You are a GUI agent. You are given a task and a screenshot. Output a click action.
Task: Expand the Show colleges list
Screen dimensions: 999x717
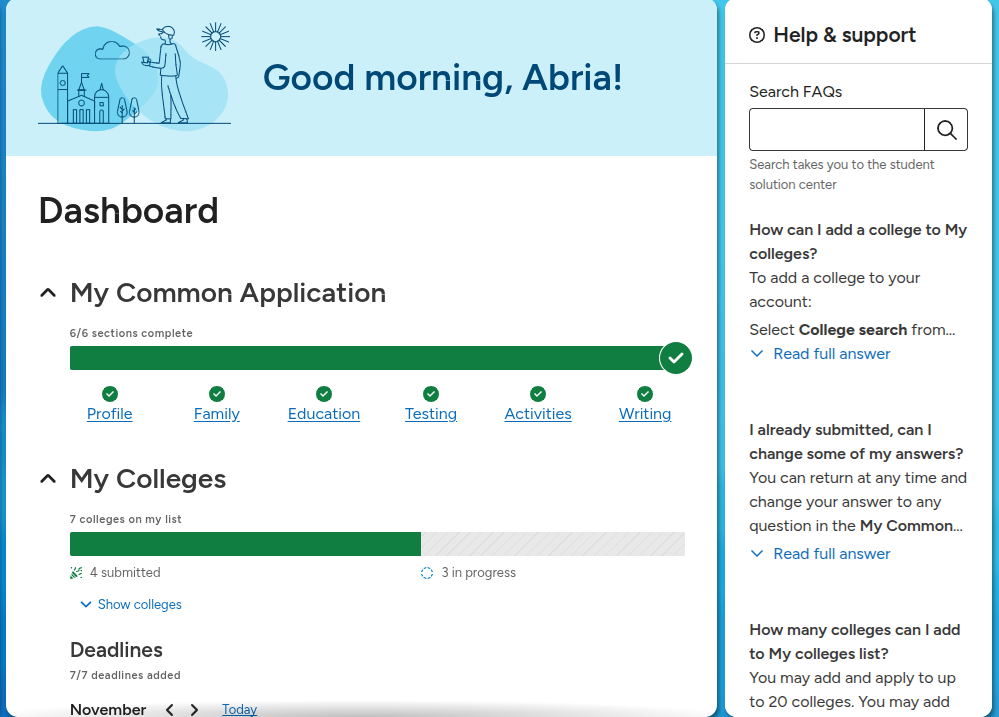coord(131,604)
